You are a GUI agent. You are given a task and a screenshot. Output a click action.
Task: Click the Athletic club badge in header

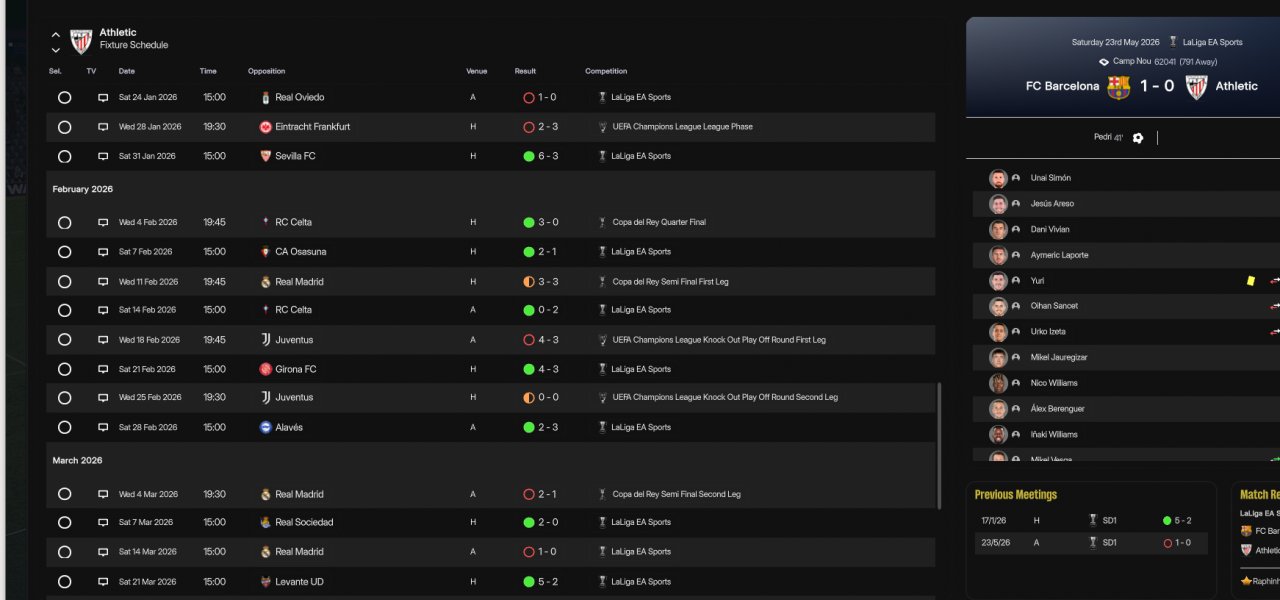pyautogui.click(x=81, y=40)
